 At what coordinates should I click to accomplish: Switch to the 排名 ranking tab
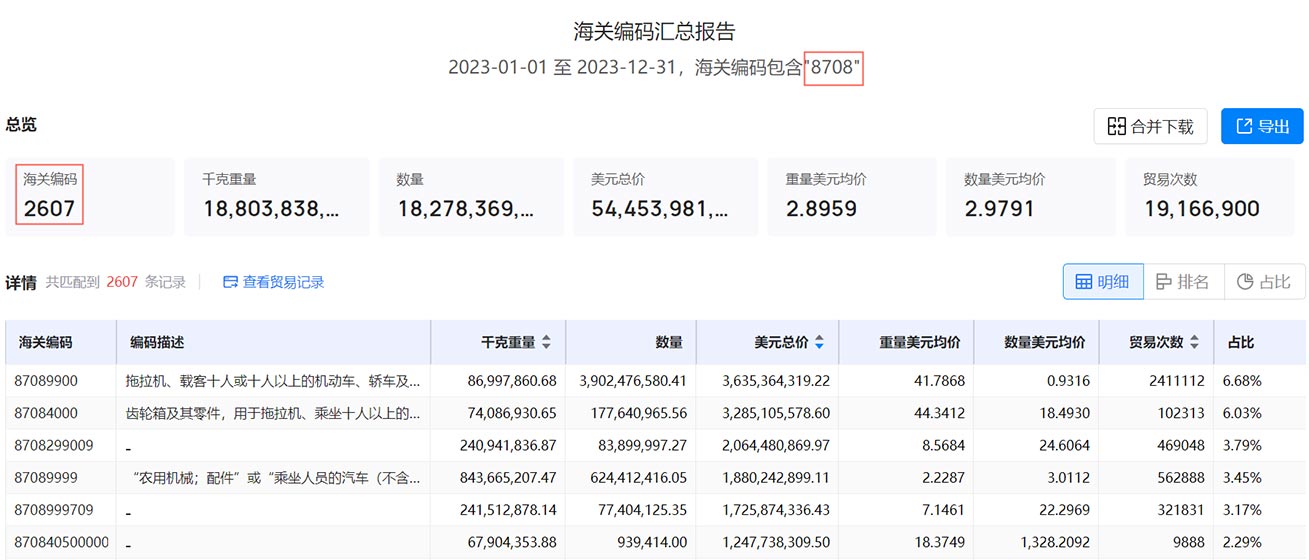click(x=1182, y=282)
